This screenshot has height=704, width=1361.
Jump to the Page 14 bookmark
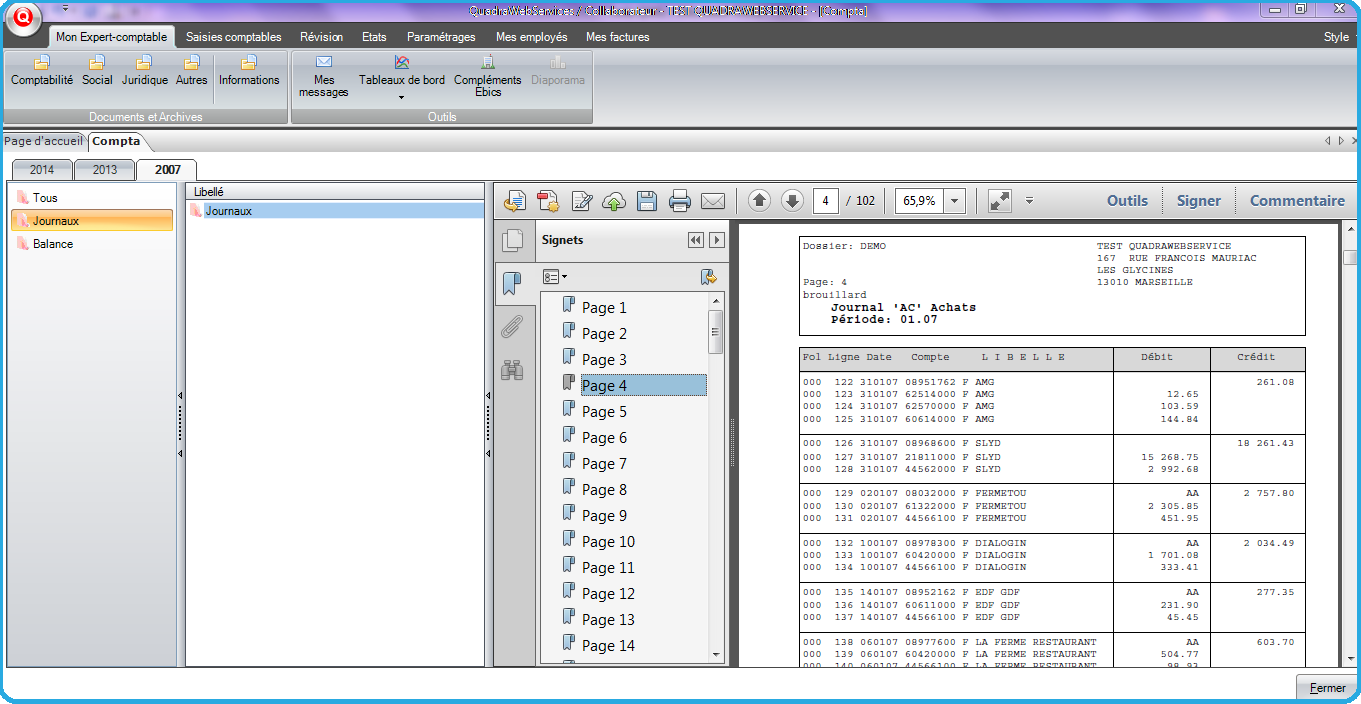coord(608,646)
